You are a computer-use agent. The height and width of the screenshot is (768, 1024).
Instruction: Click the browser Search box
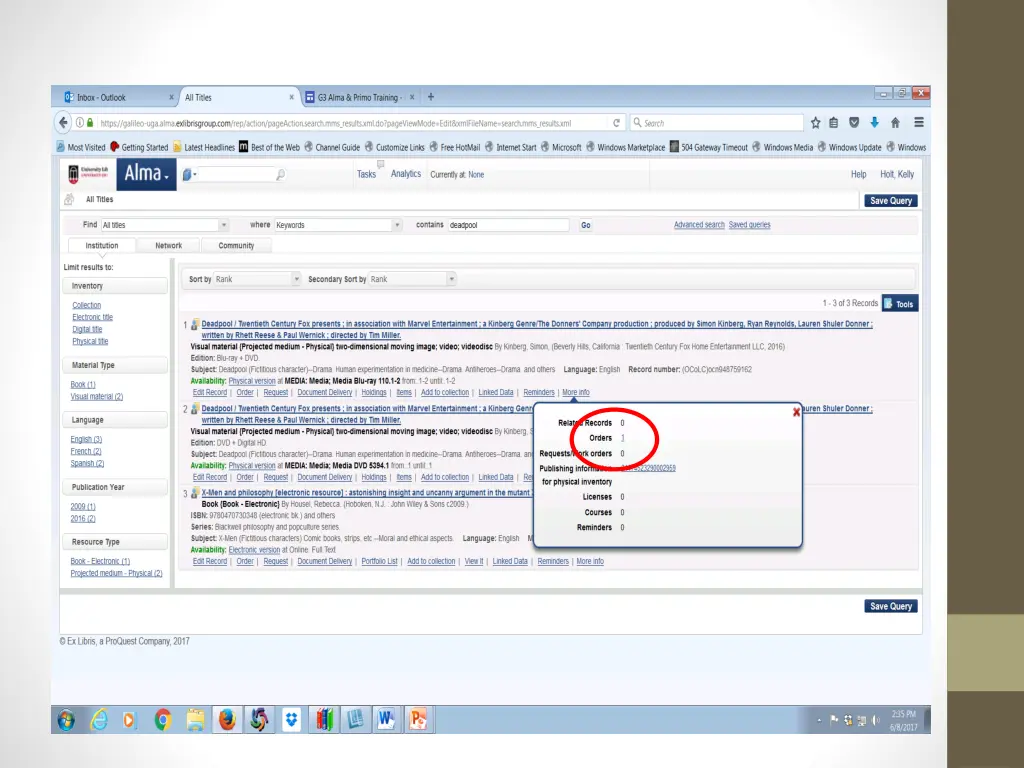pos(717,123)
